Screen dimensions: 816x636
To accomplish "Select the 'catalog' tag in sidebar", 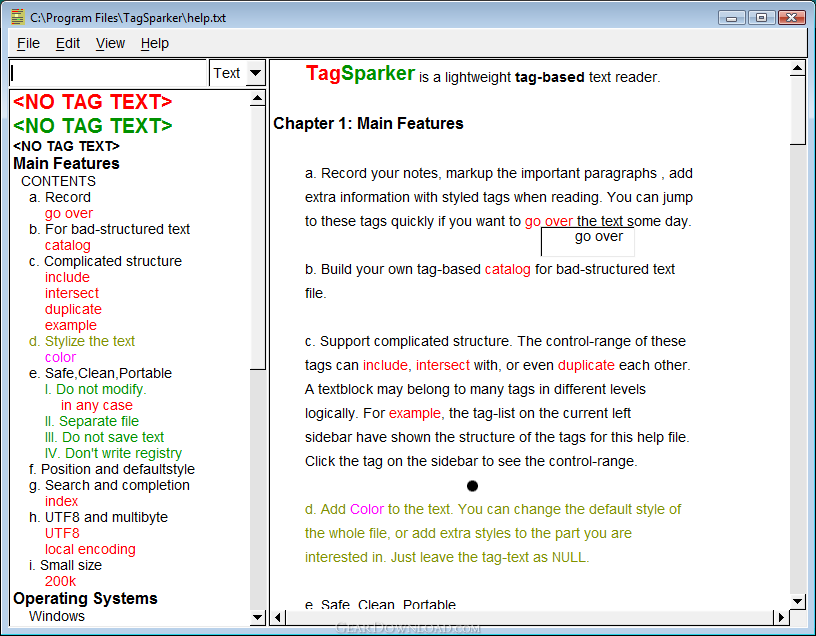I will [x=68, y=245].
